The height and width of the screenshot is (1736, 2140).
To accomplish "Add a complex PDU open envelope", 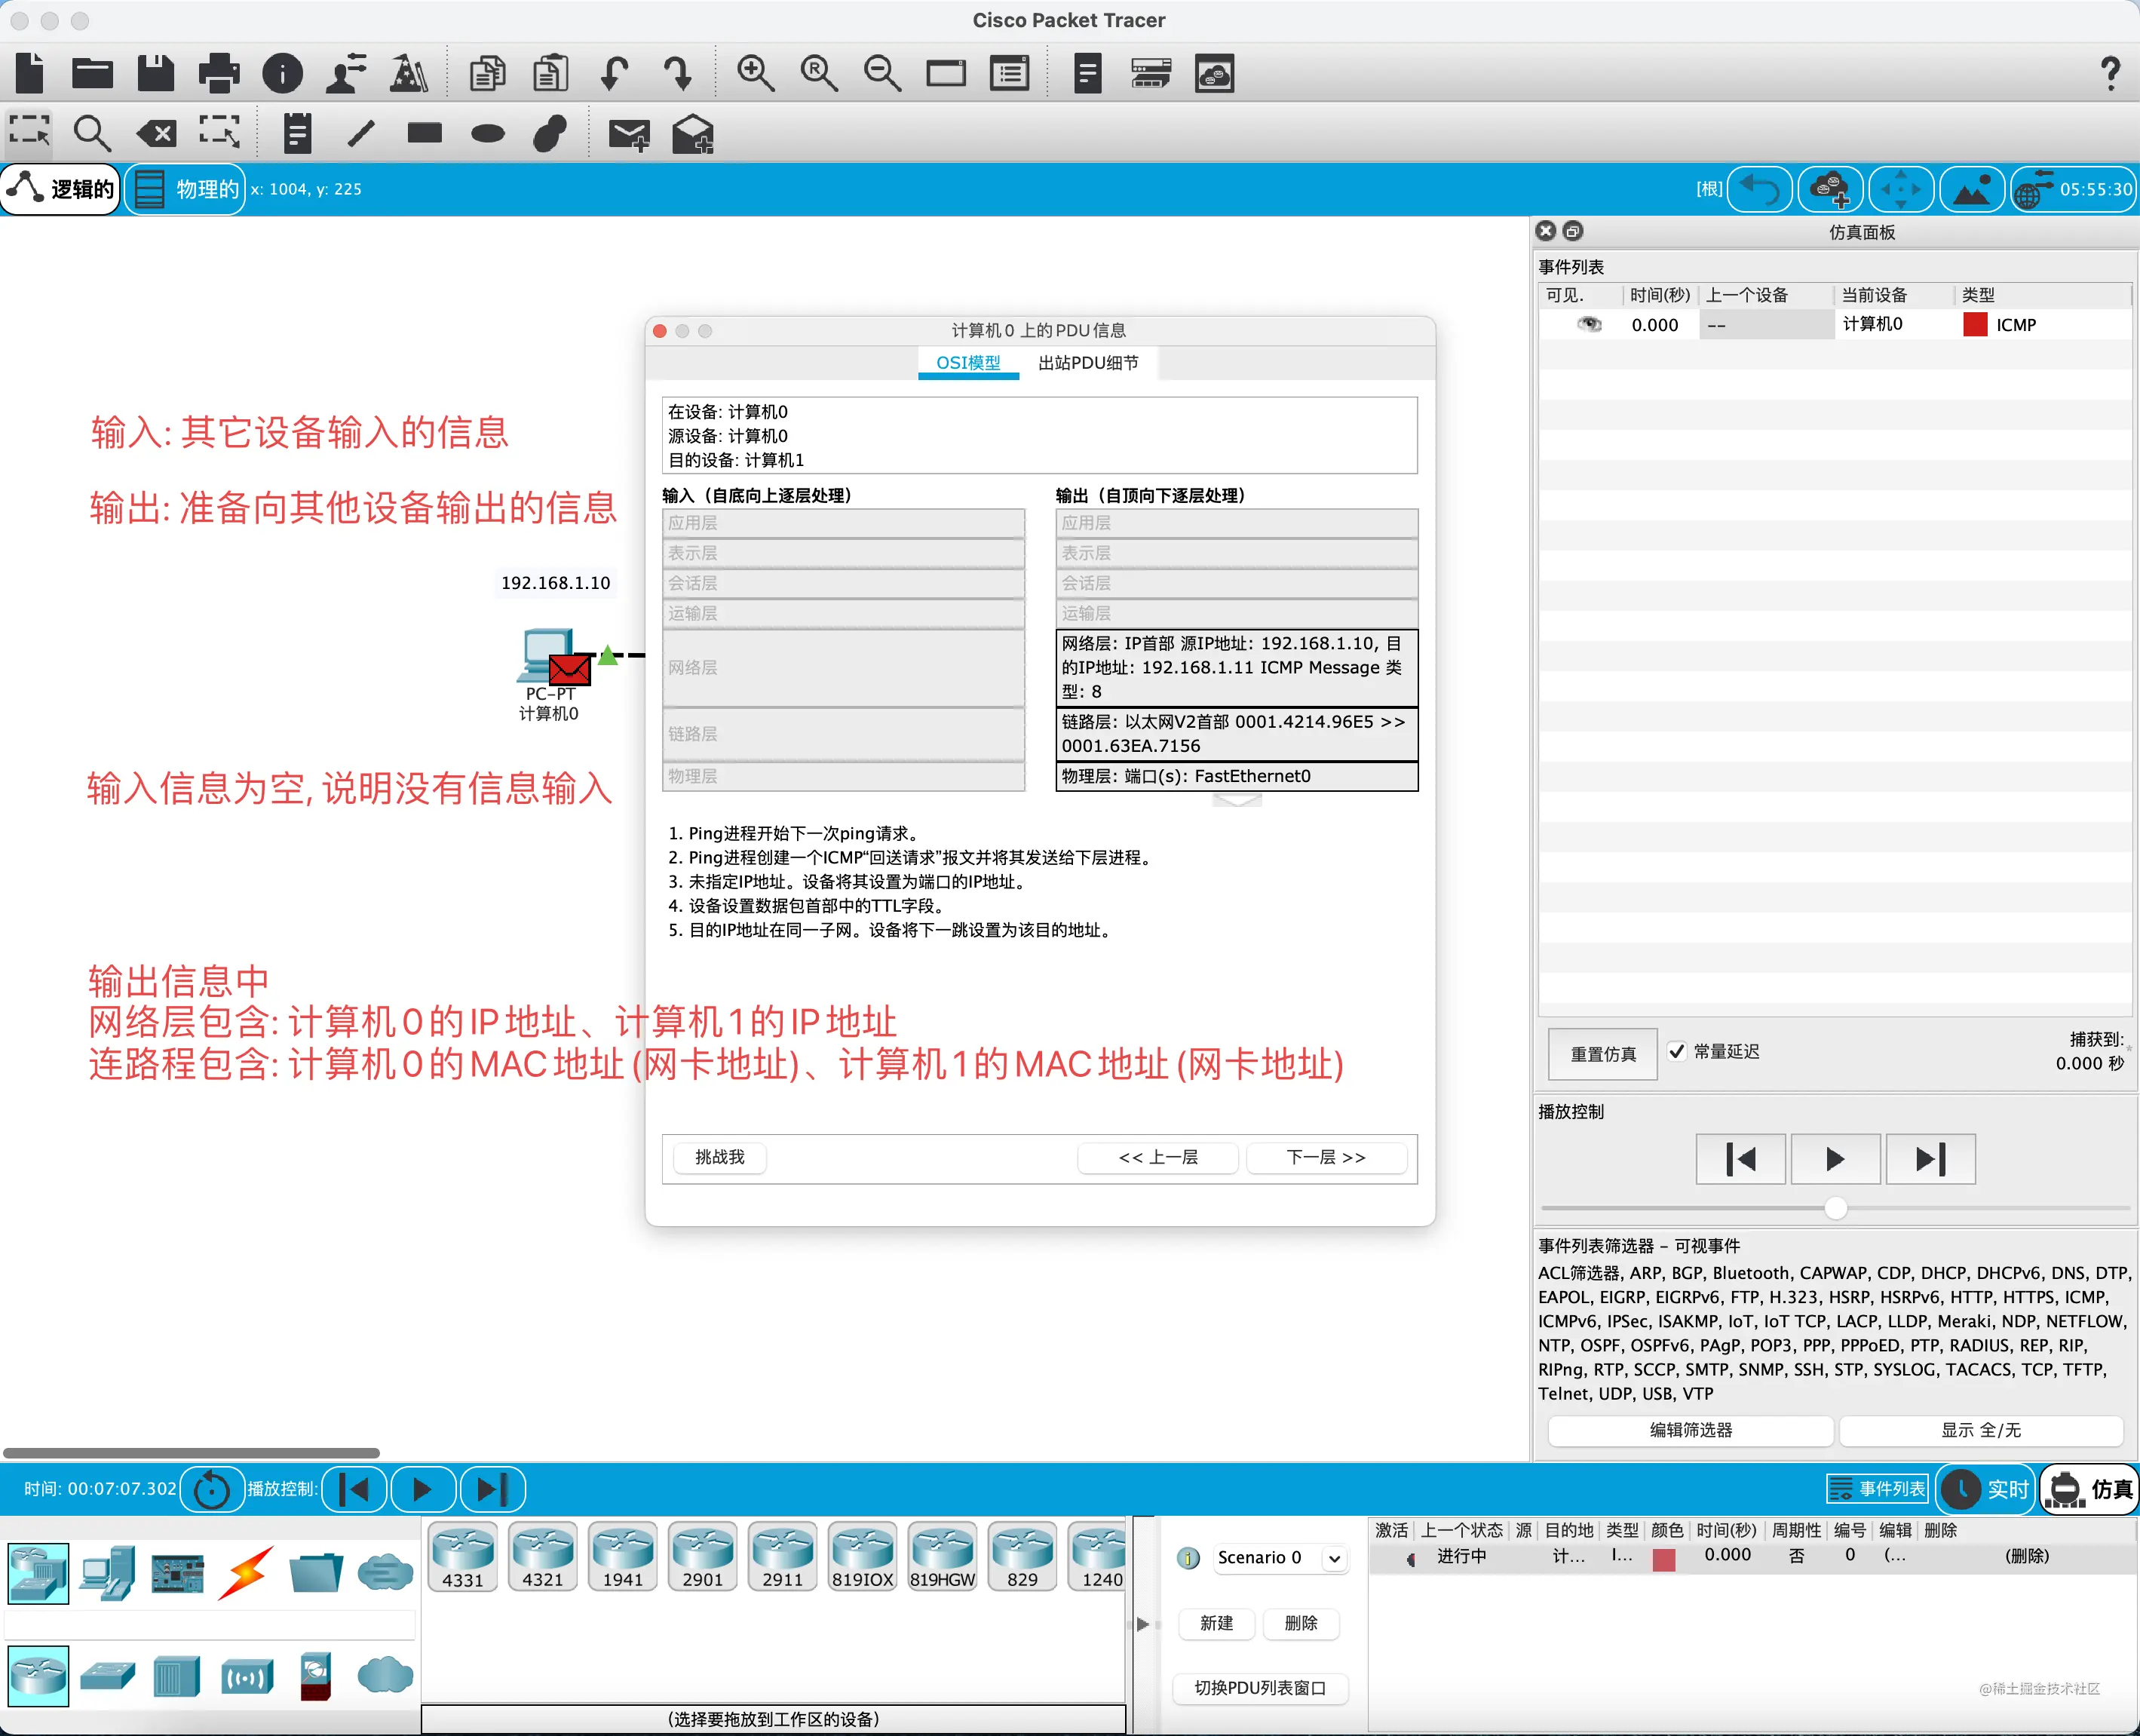I will click(693, 133).
